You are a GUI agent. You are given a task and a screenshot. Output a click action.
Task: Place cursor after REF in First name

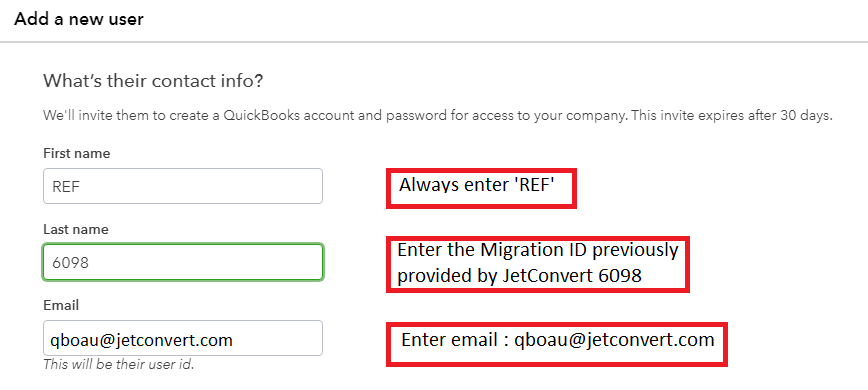pos(82,186)
